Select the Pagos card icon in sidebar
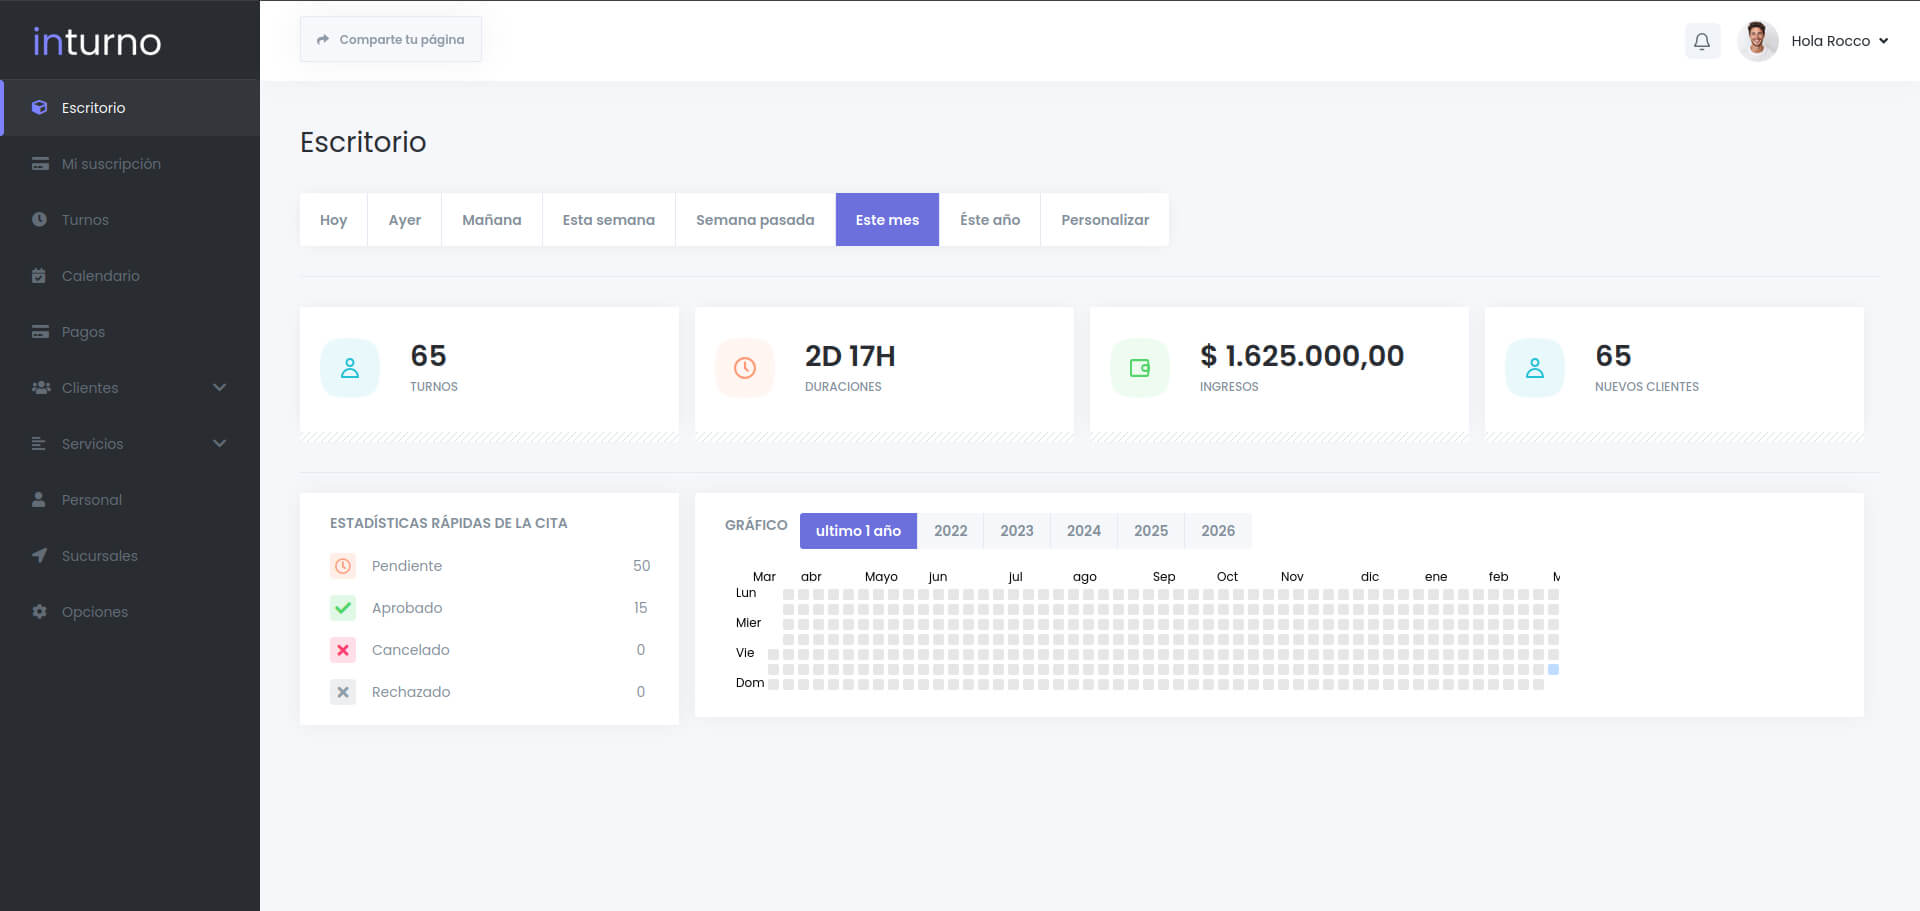 coord(40,332)
